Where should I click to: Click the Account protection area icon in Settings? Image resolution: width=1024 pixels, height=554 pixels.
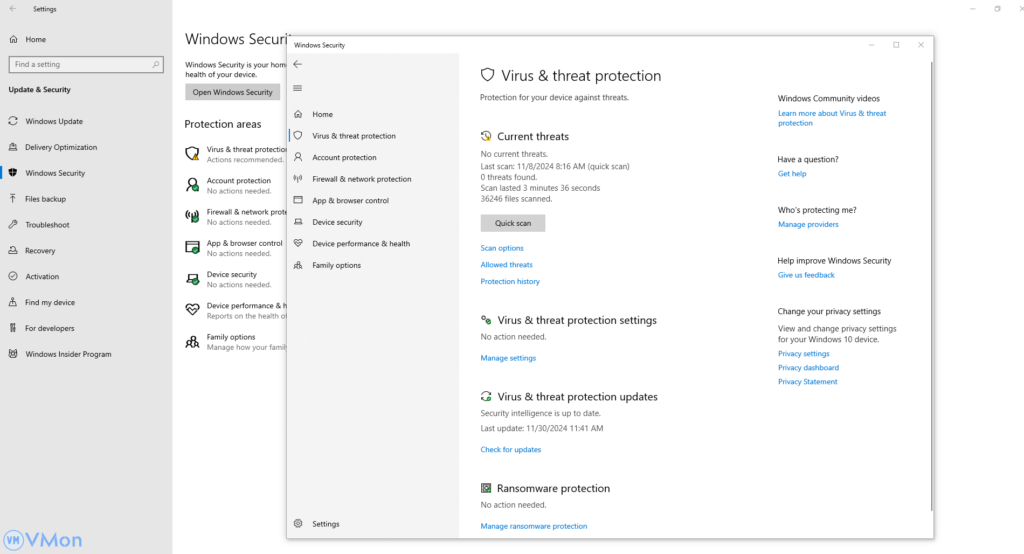tap(193, 185)
